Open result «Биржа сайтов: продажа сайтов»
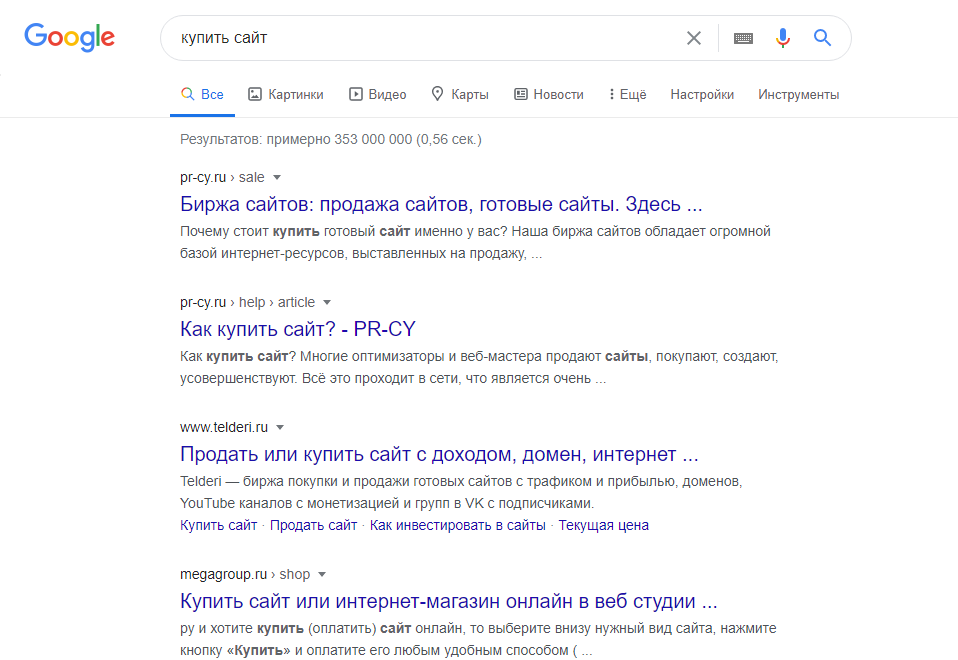 441,204
